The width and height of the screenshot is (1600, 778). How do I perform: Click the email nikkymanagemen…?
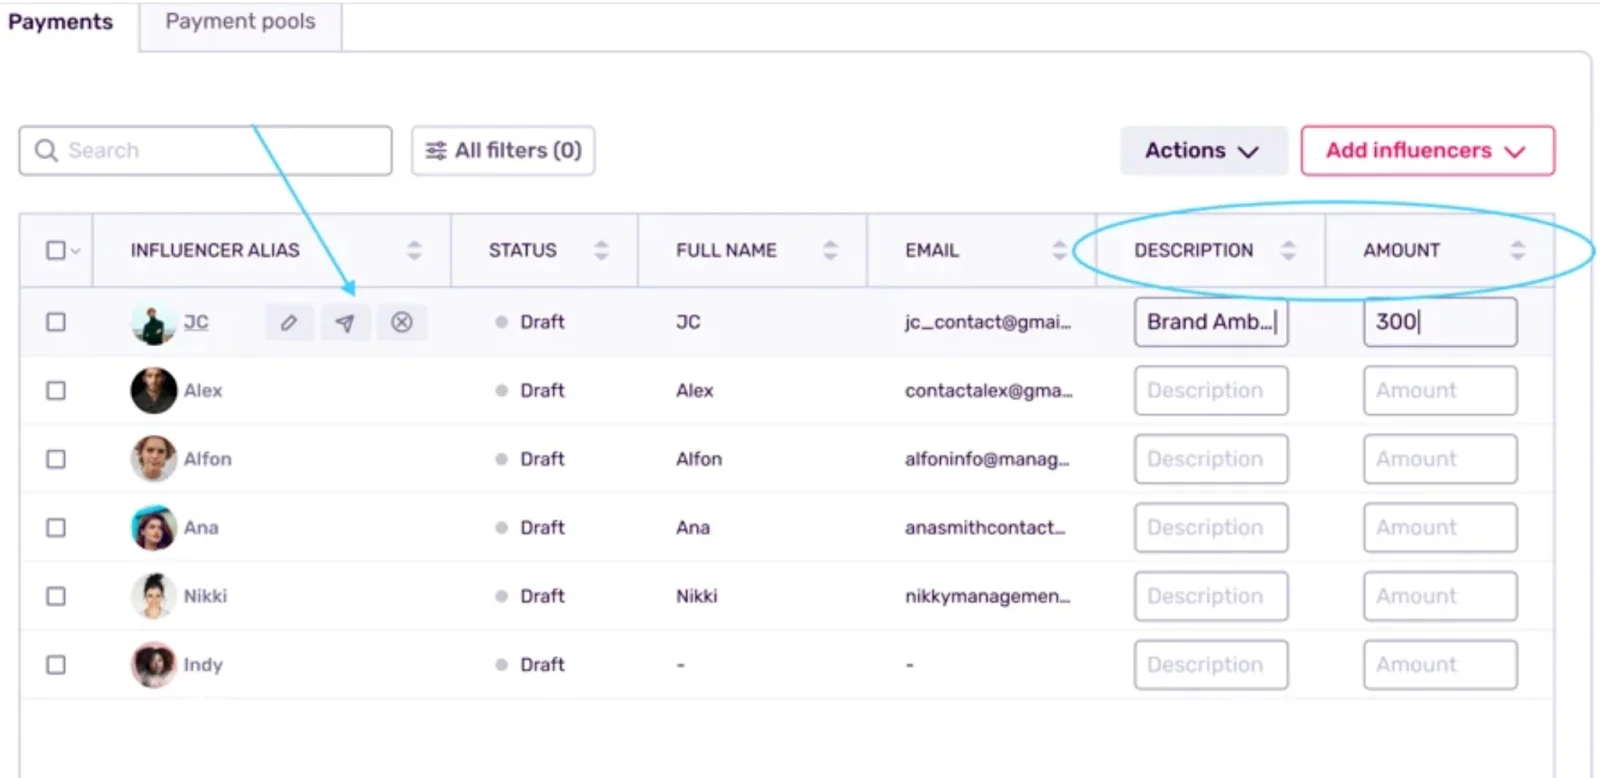pyautogui.click(x=987, y=596)
